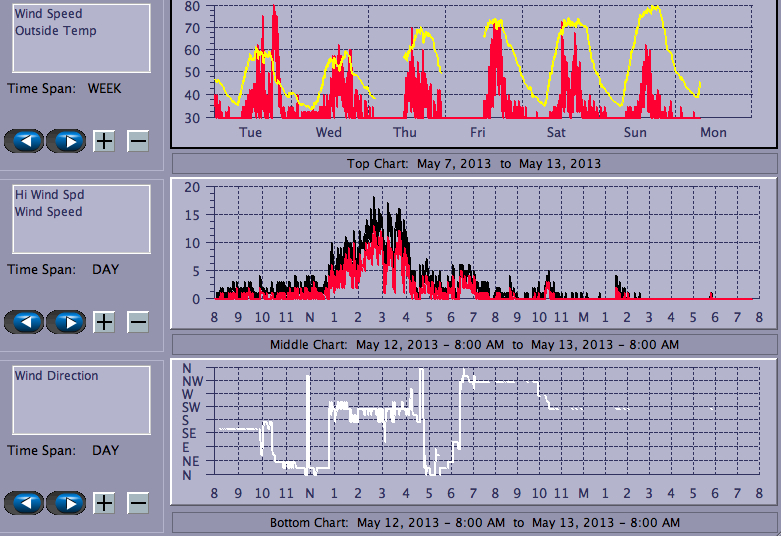Viewport: 781px width, 536px height.
Task: Step the Wind Direction chart forward in time
Action: (66, 502)
